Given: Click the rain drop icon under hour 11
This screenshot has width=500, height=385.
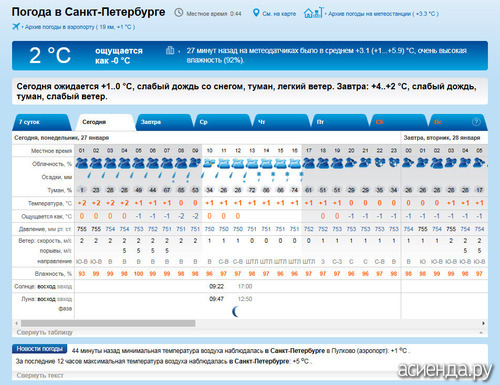Looking at the screenshot, I should [x=217, y=175].
